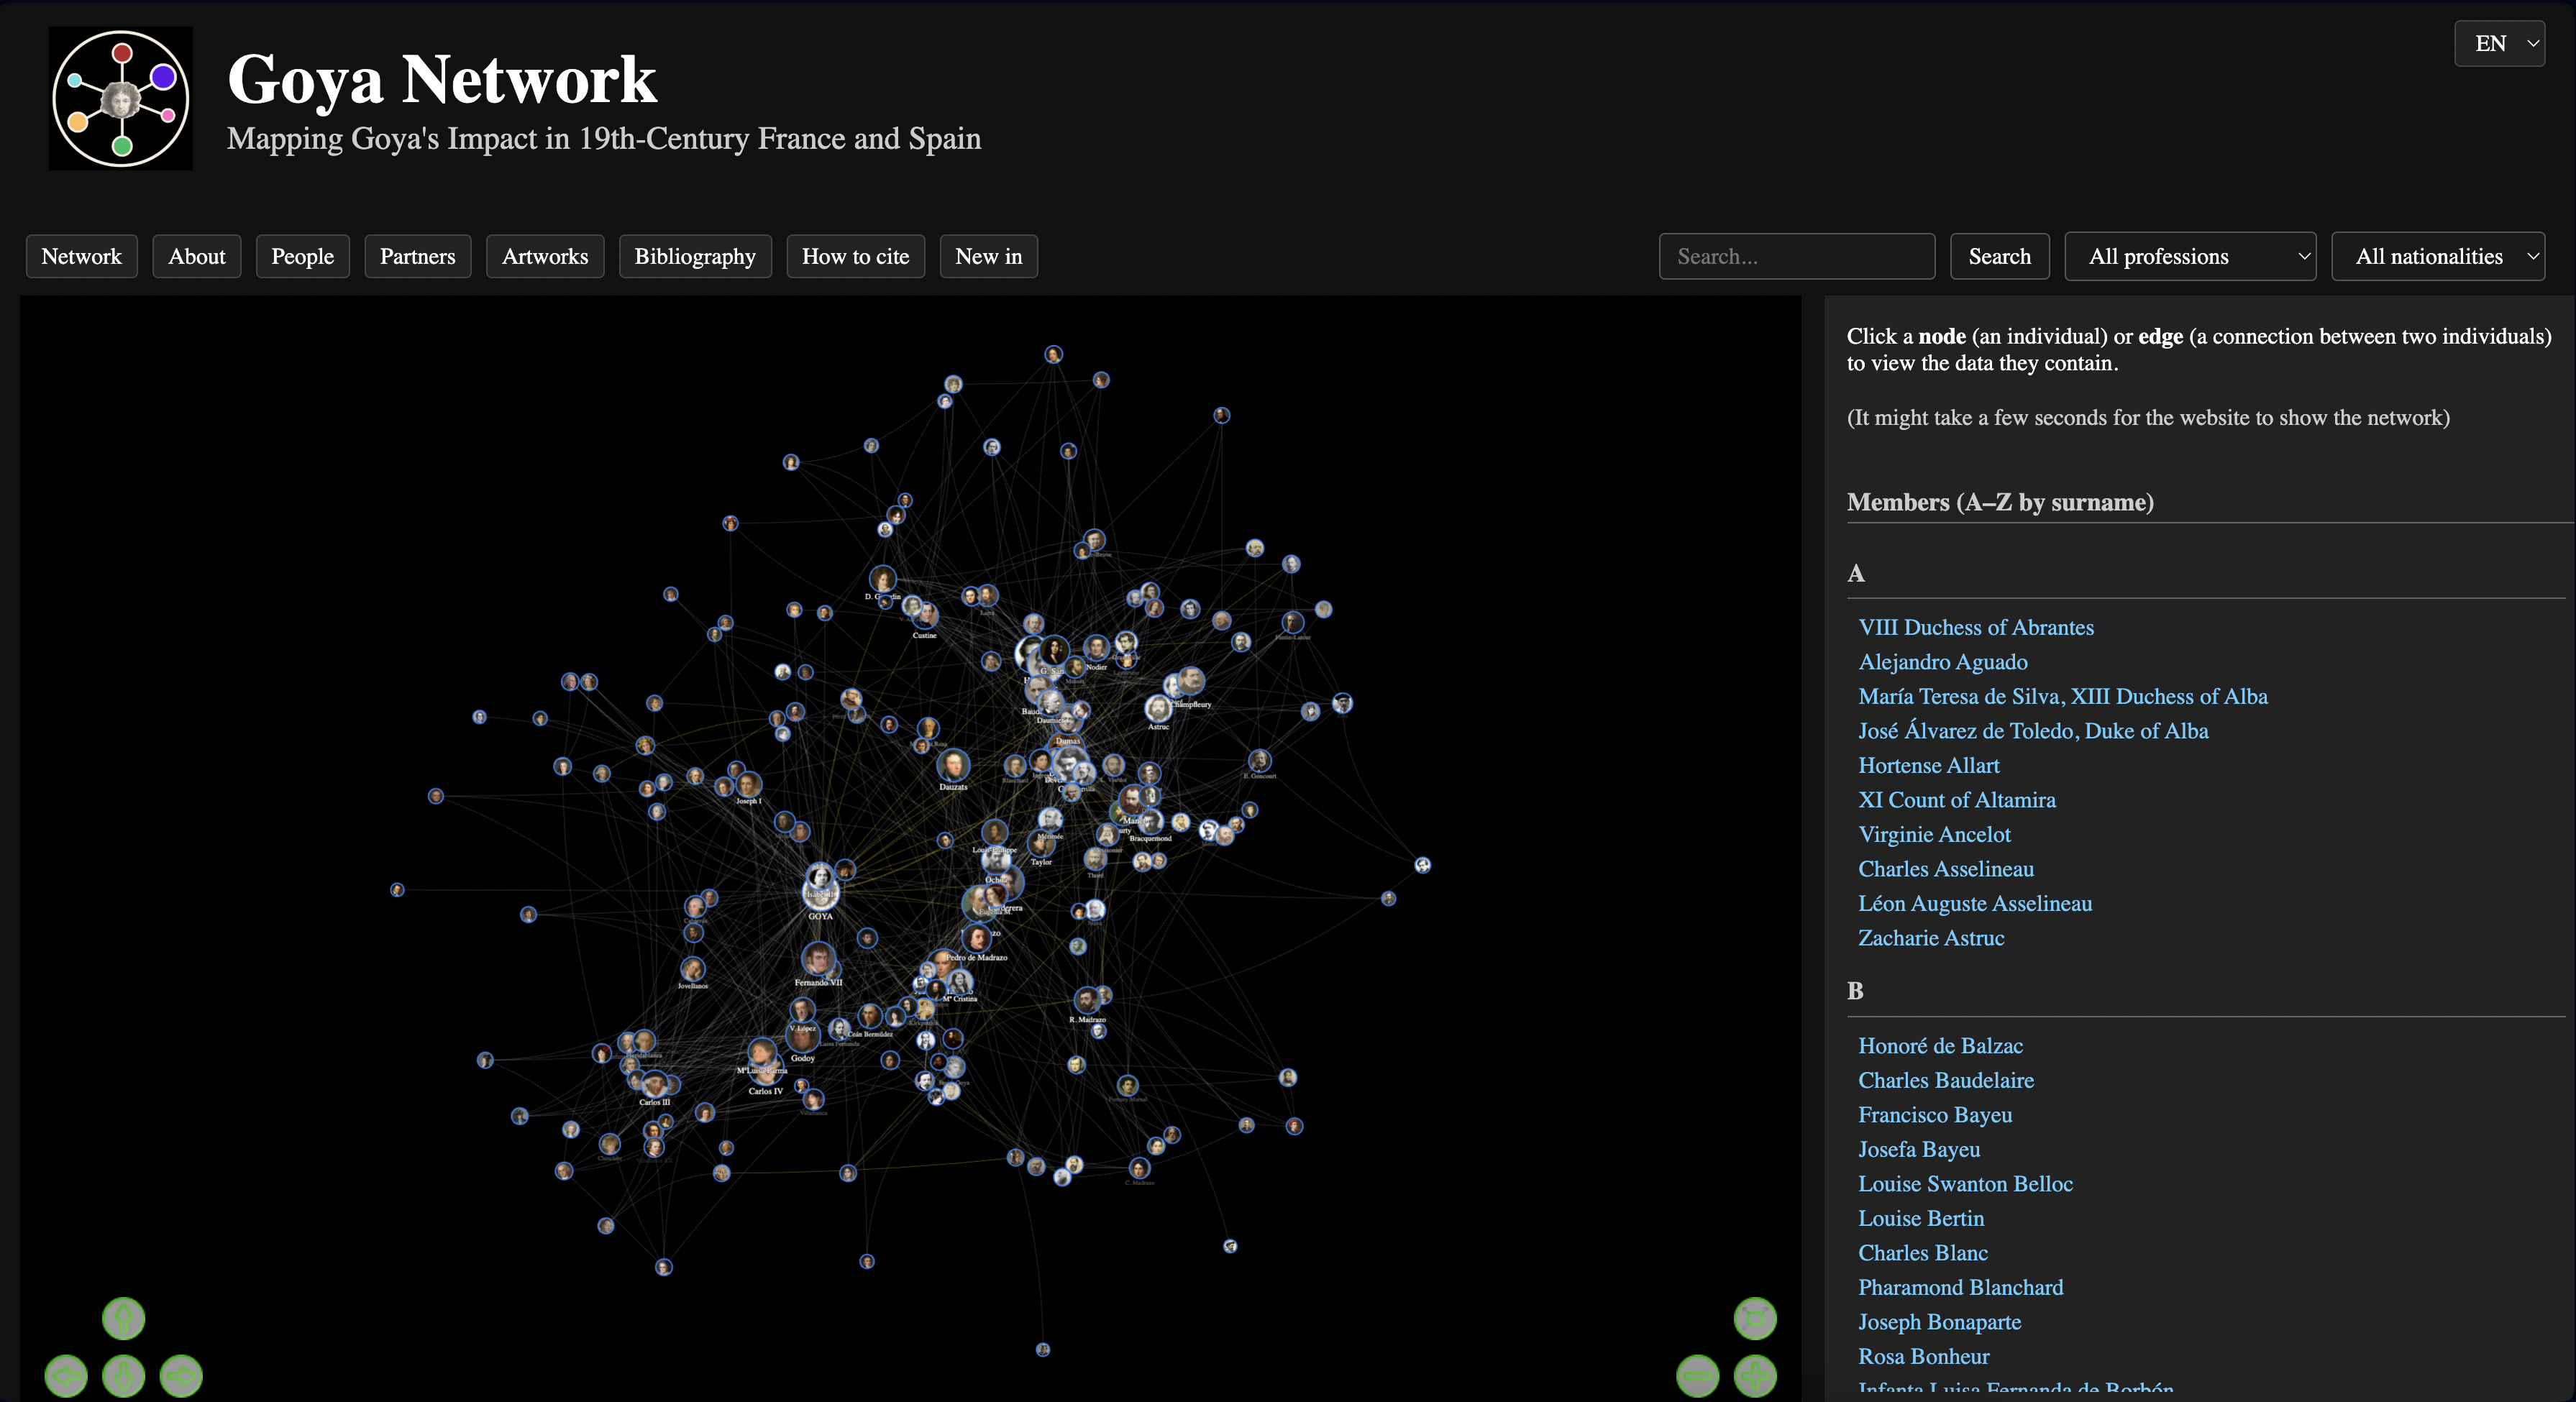Image resolution: width=2576 pixels, height=1402 pixels.
Task: Select the zoom in plus icon
Action: (1756, 1376)
